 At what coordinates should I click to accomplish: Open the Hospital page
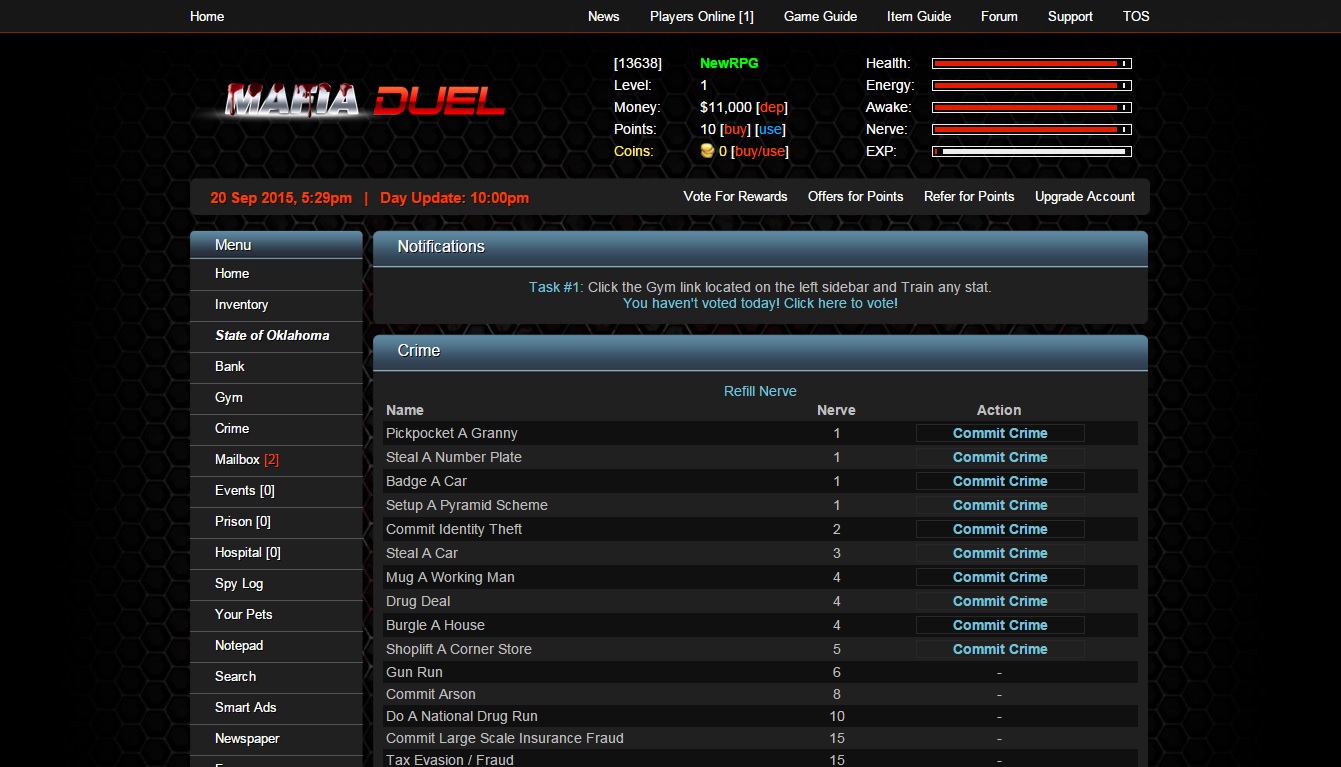pyautogui.click(x=276, y=553)
